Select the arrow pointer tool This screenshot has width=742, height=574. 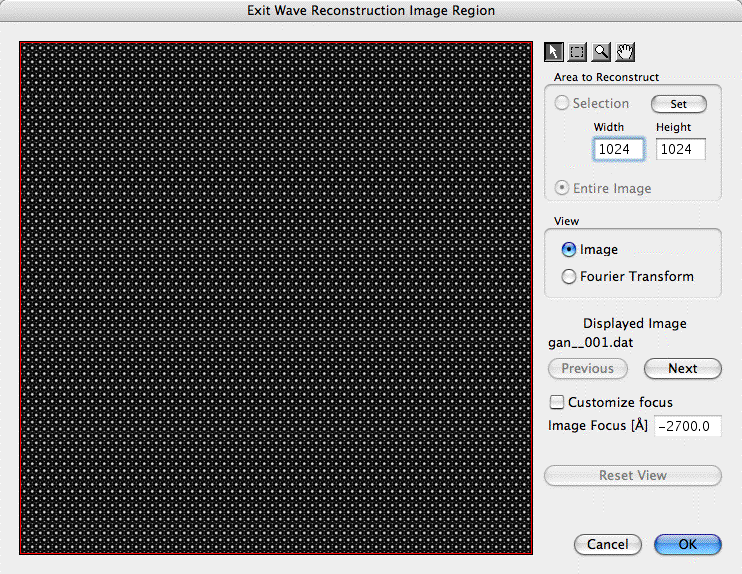tap(554, 52)
